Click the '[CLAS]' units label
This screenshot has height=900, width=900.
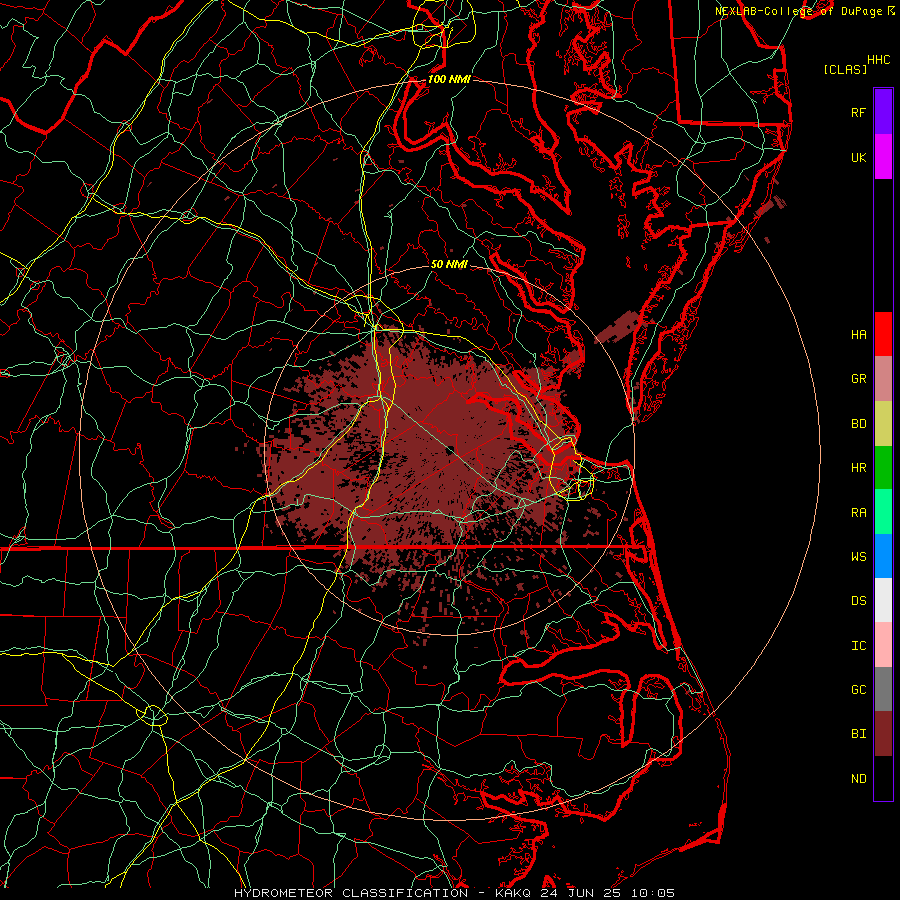pyautogui.click(x=845, y=69)
